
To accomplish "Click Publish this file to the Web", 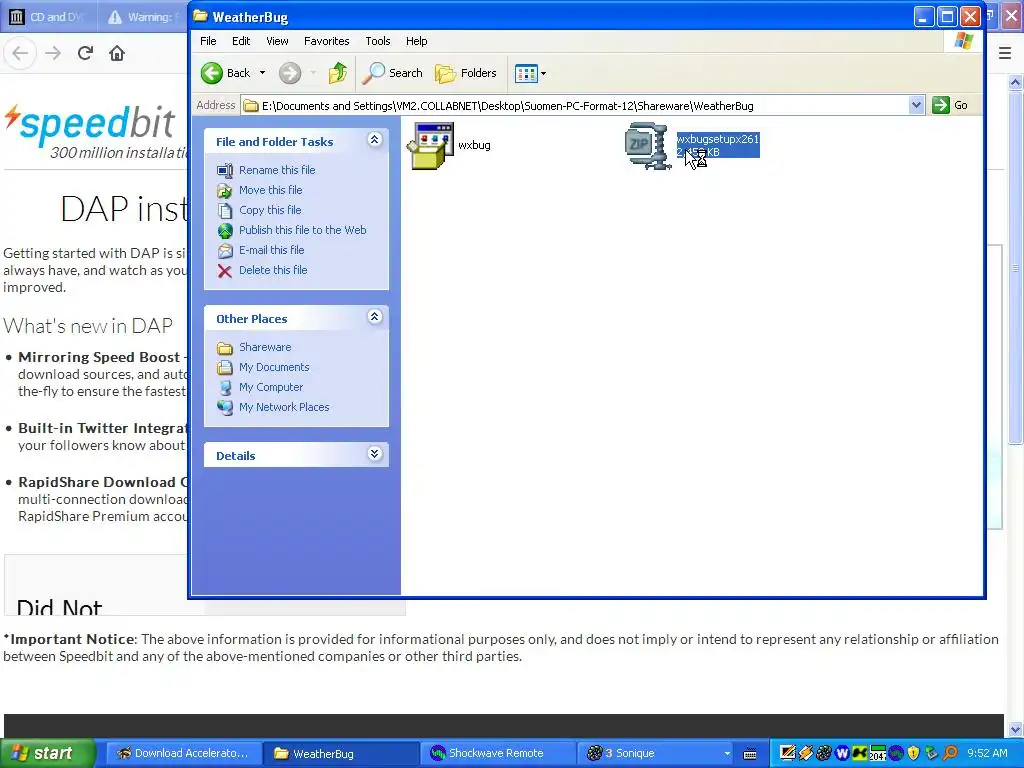I will 302,230.
